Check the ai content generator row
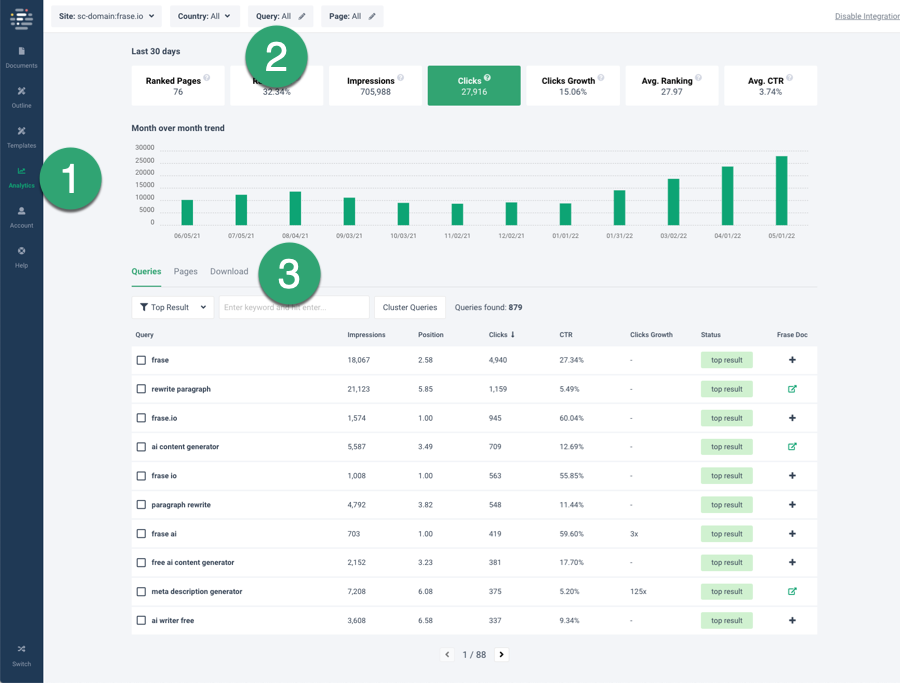The height and width of the screenshot is (683, 900). tap(141, 447)
